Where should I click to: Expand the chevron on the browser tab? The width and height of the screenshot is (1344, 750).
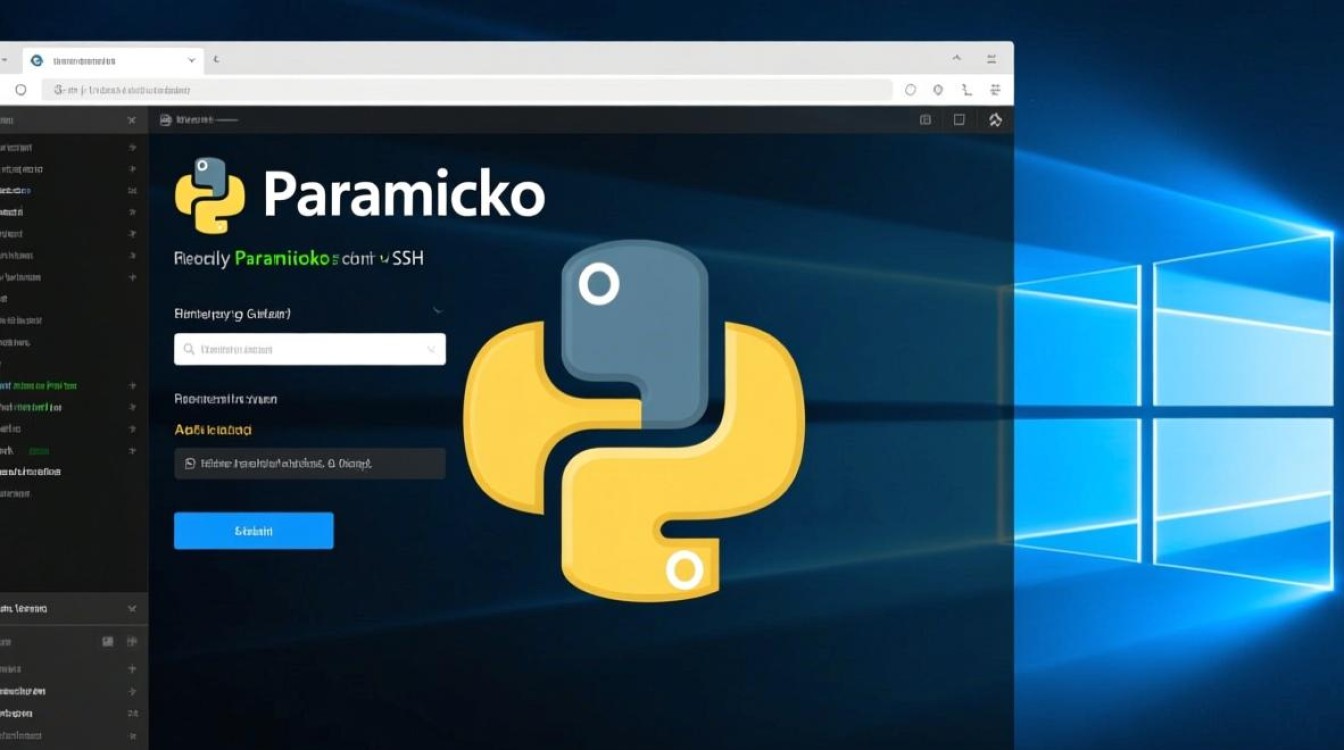pyautogui.click(x=193, y=59)
